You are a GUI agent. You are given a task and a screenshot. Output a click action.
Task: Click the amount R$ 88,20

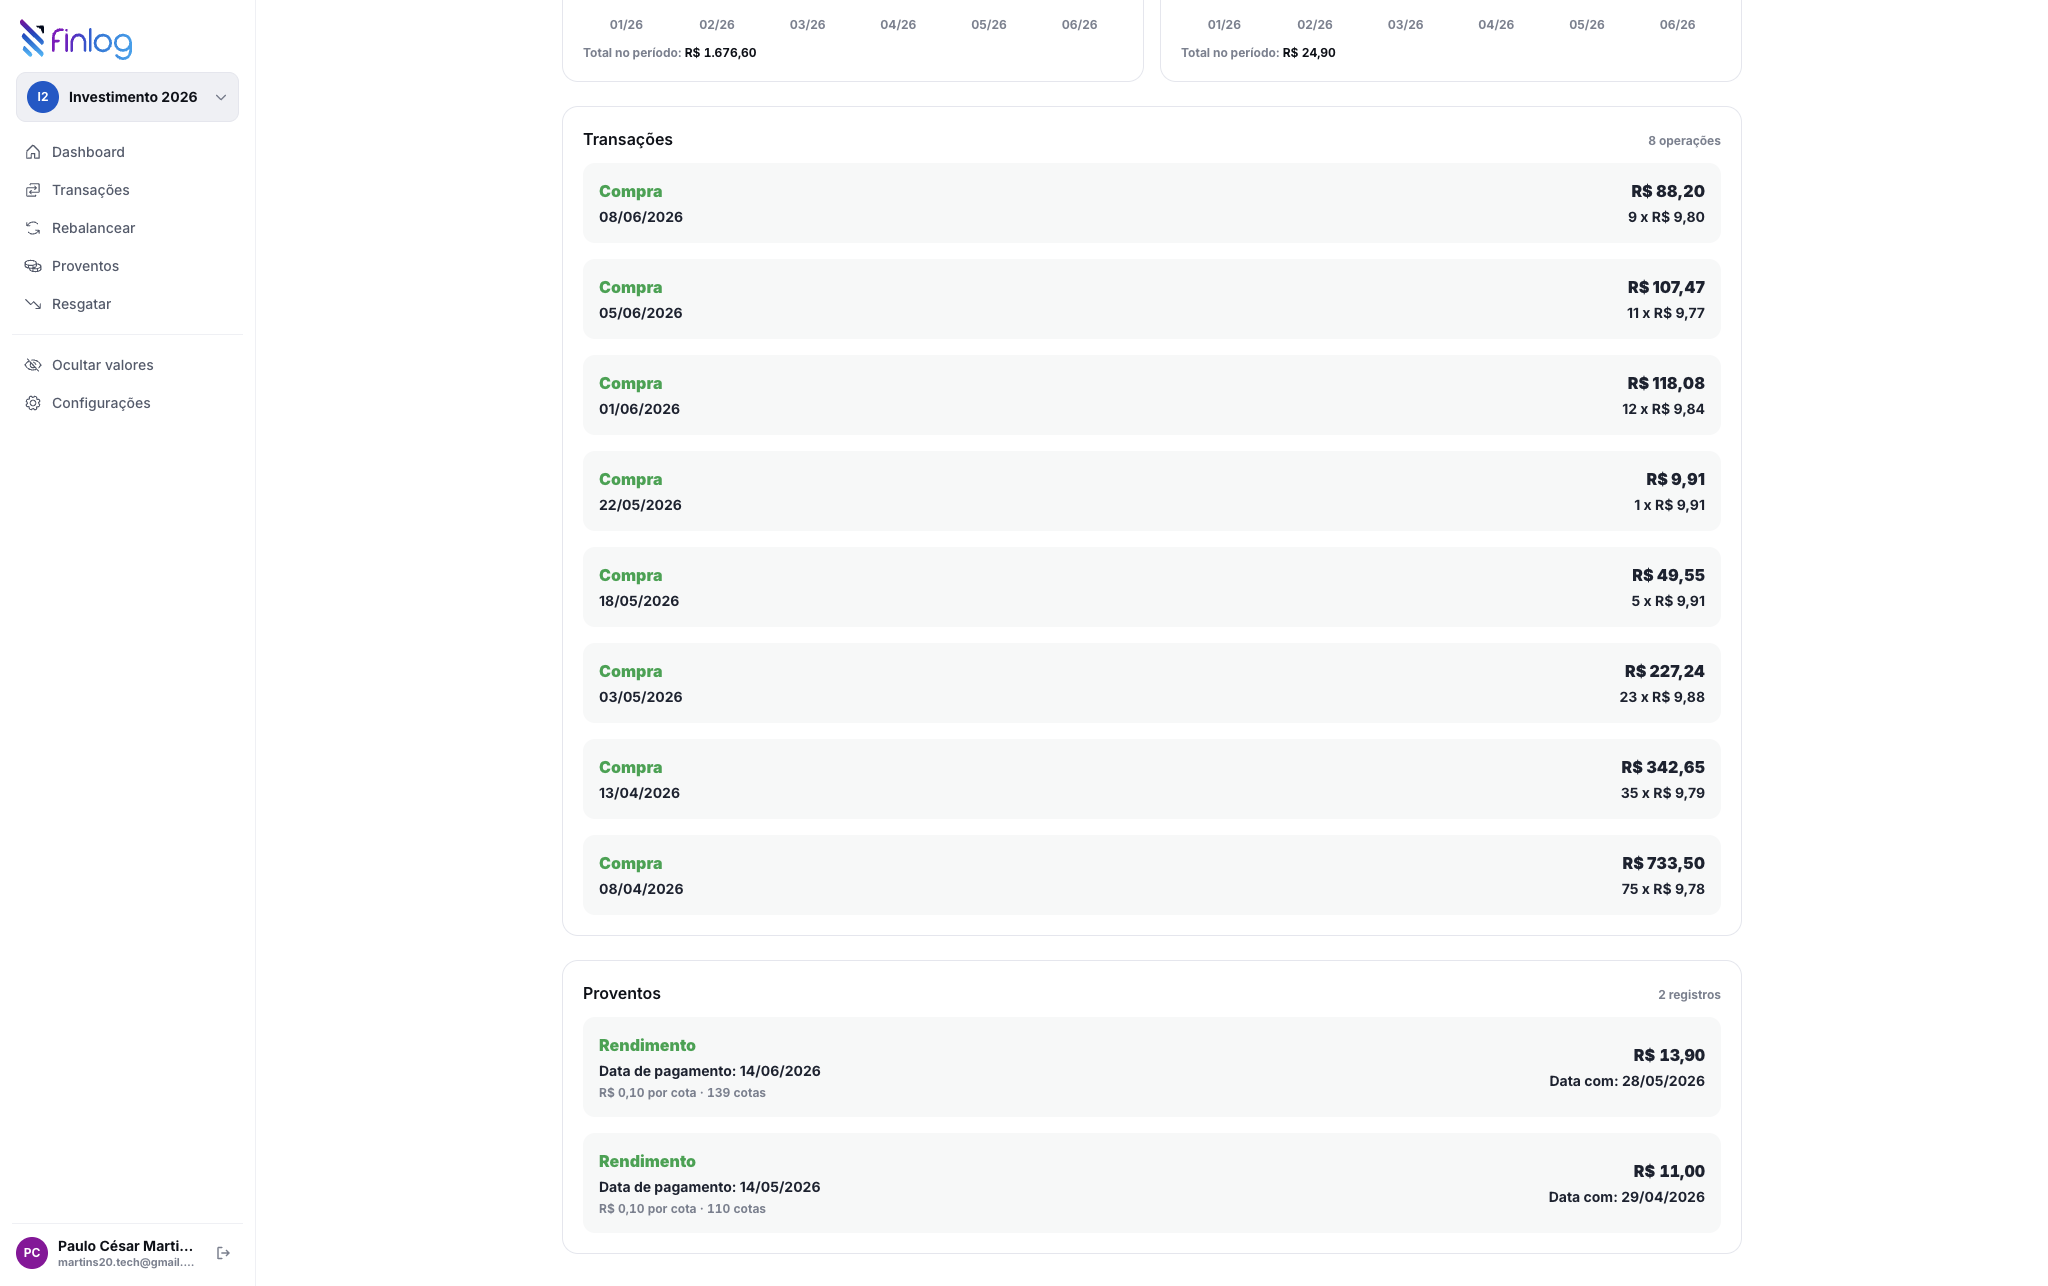[1667, 192]
